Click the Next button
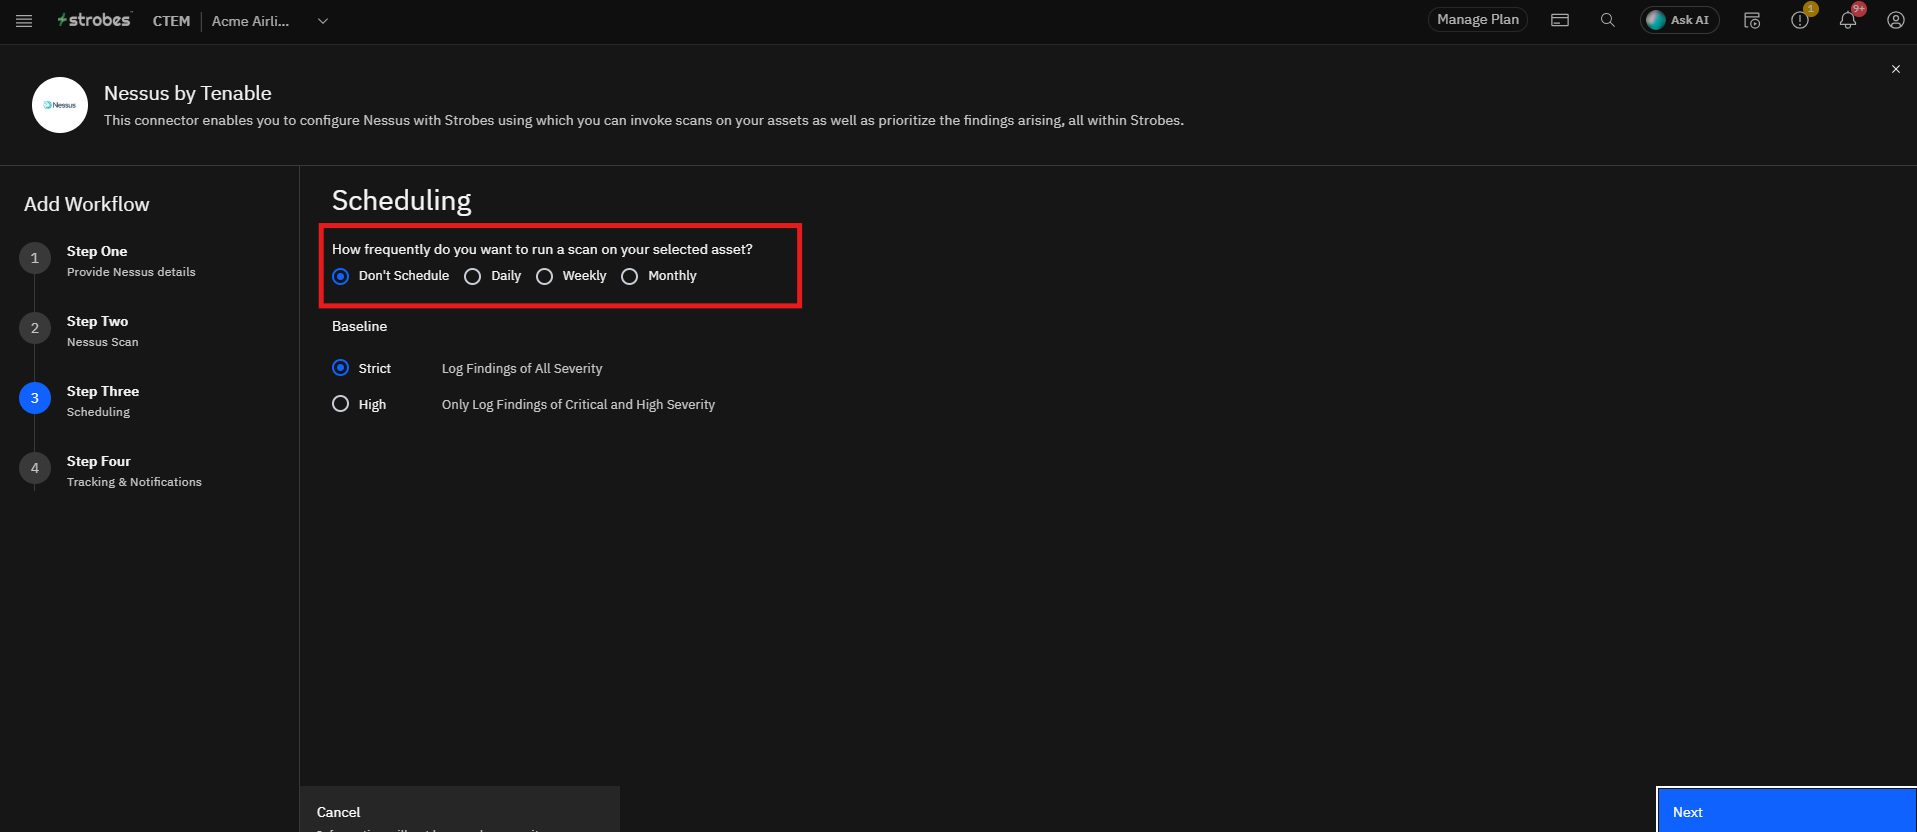The height and width of the screenshot is (832, 1917). [1786, 811]
